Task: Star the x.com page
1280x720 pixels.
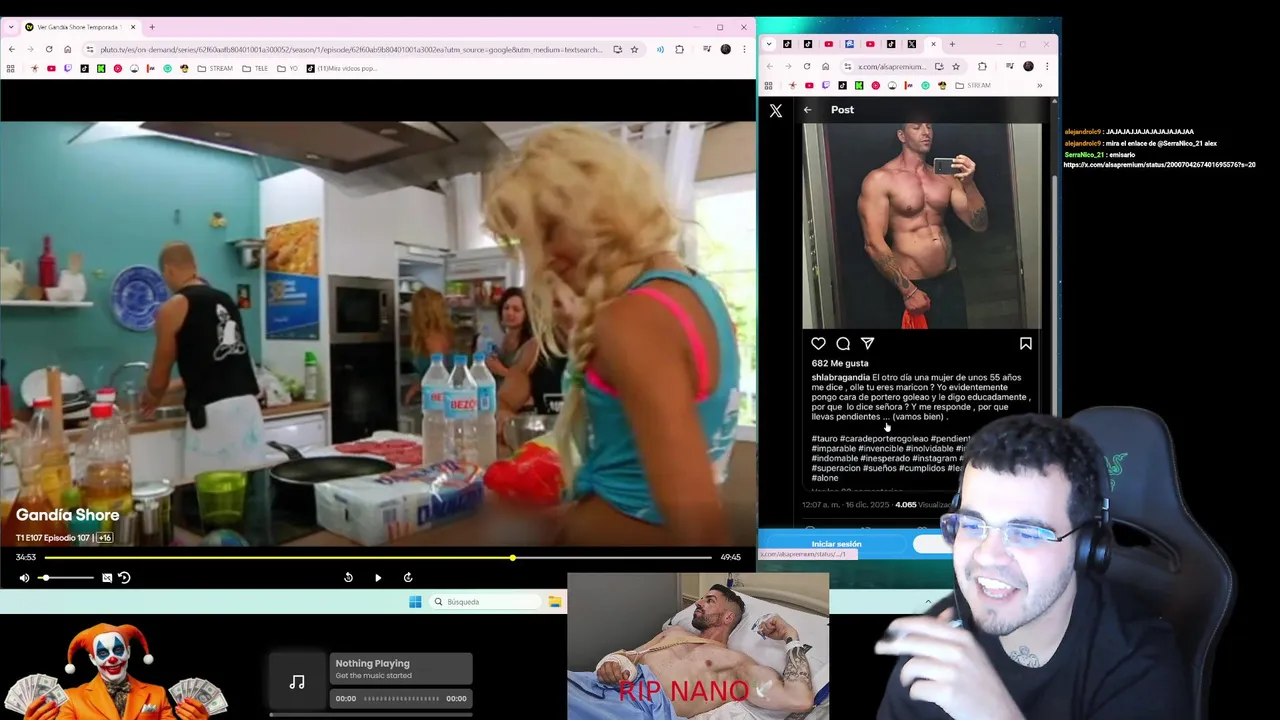Action: 956,66
